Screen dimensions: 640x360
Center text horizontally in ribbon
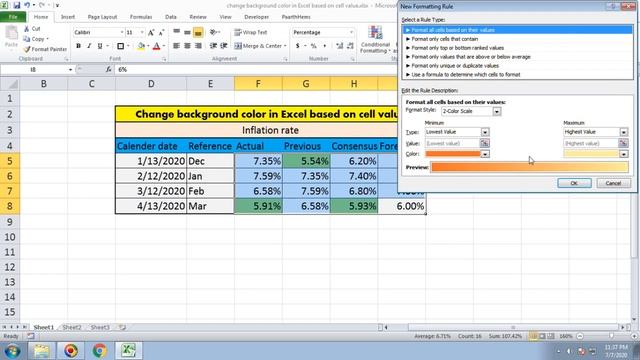click(187, 46)
